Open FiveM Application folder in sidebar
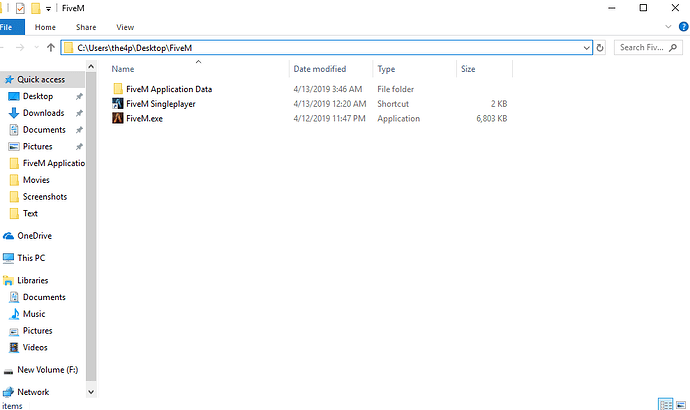The height and width of the screenshot is (410, 690). pyautogui.click(x=53, y=163)
